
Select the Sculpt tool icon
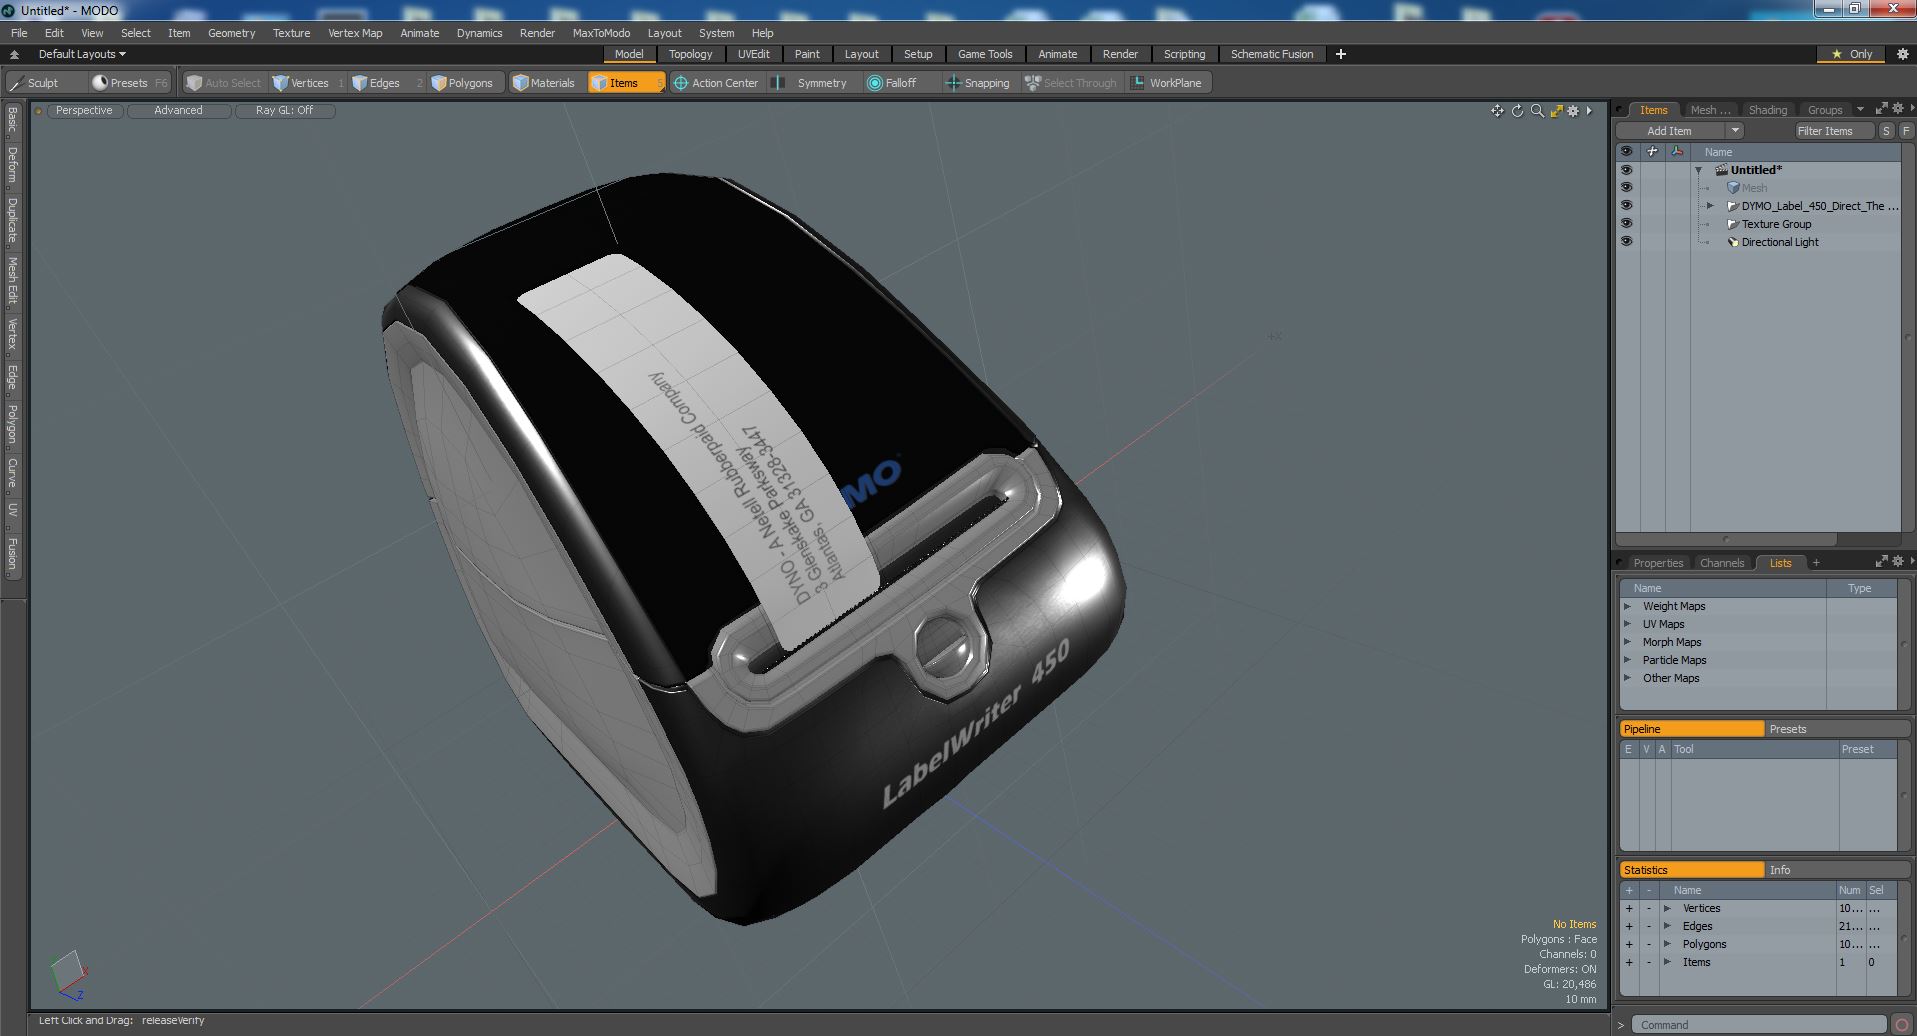[x=17, y=83]
